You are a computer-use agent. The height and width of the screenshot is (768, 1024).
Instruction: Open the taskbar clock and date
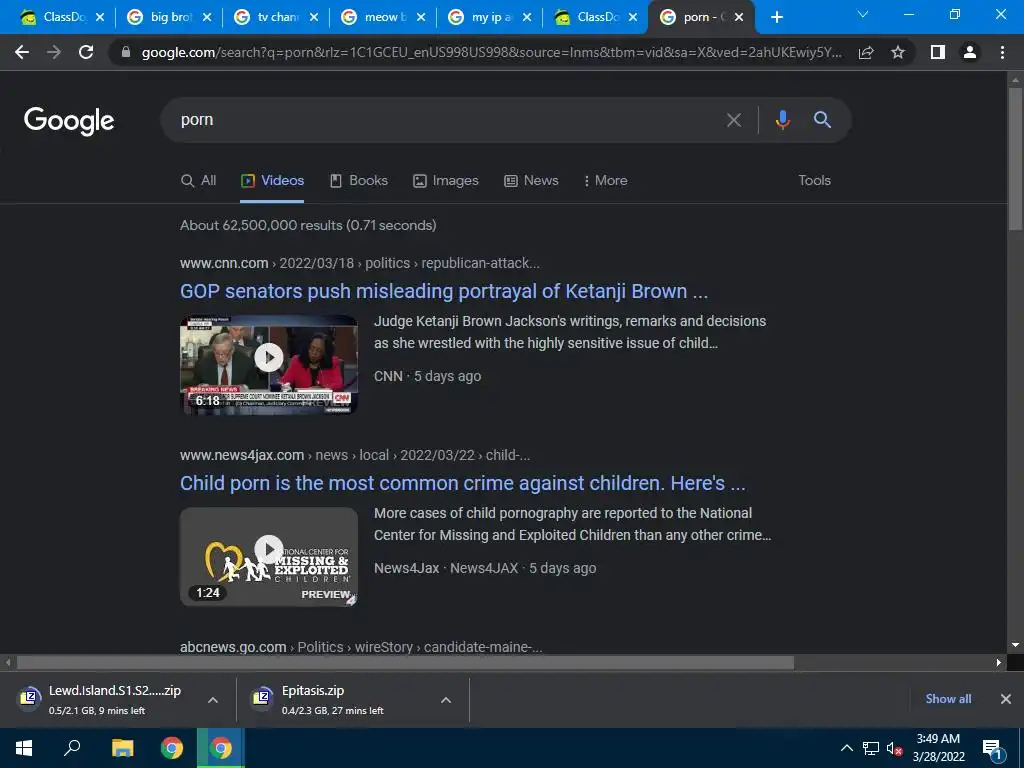[x=938, y=748]
